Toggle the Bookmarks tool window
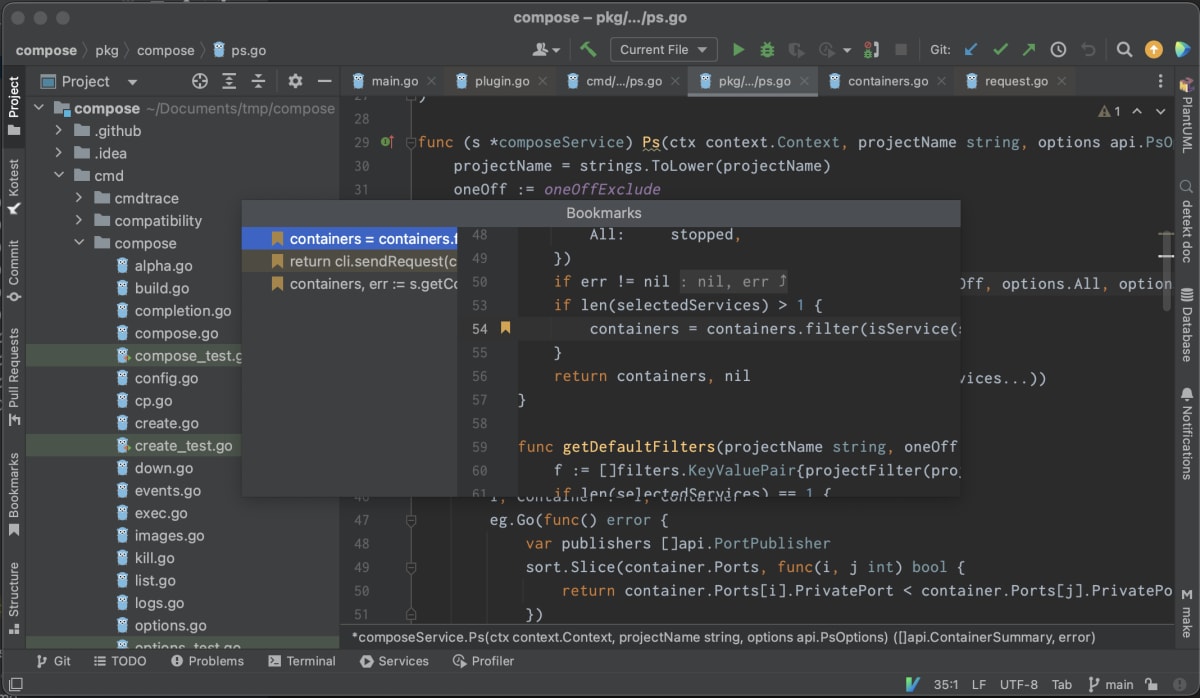 (14, 496)
